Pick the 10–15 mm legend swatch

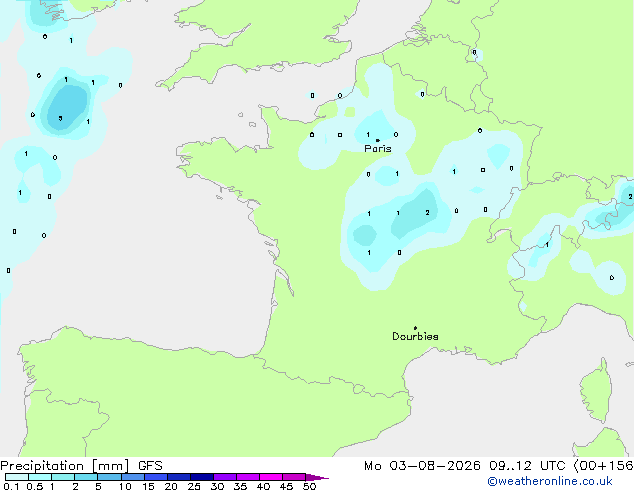(x=133, y=477)
